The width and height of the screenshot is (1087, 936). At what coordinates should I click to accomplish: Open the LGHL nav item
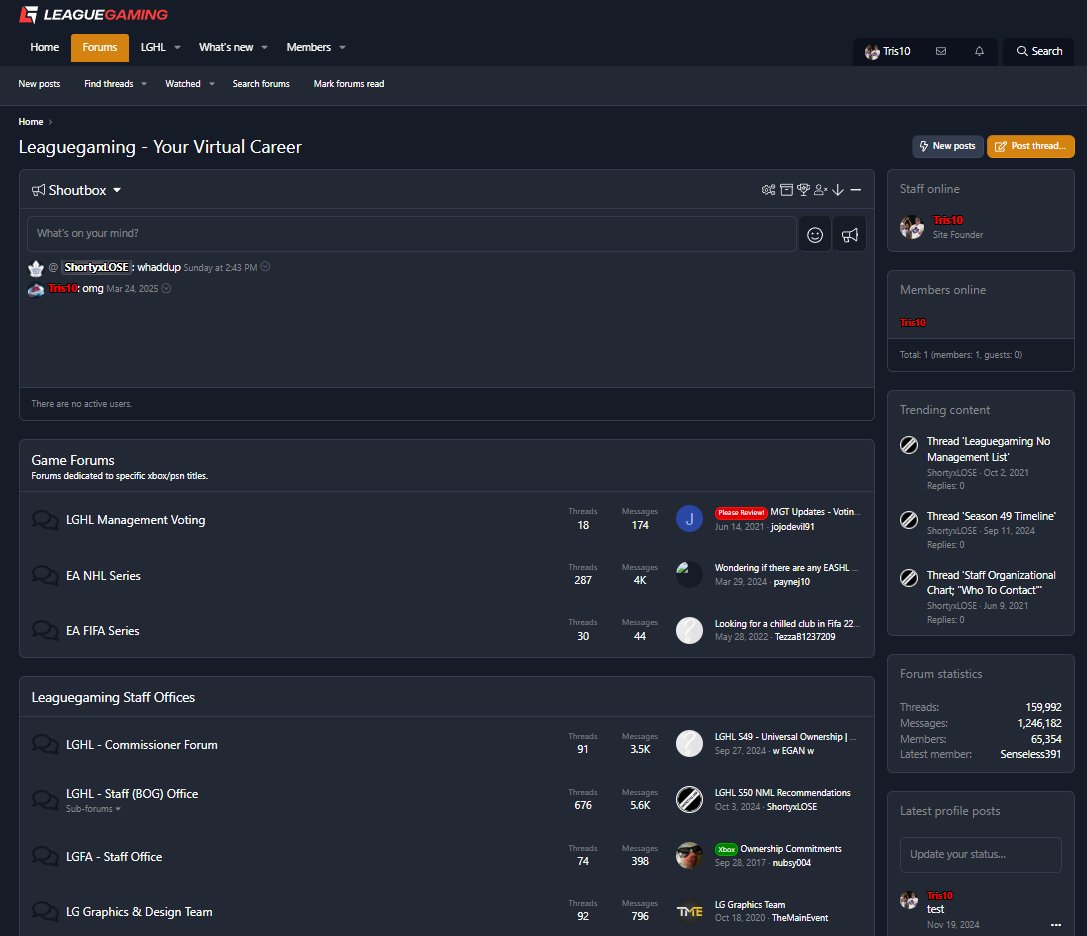pos(153,48)
